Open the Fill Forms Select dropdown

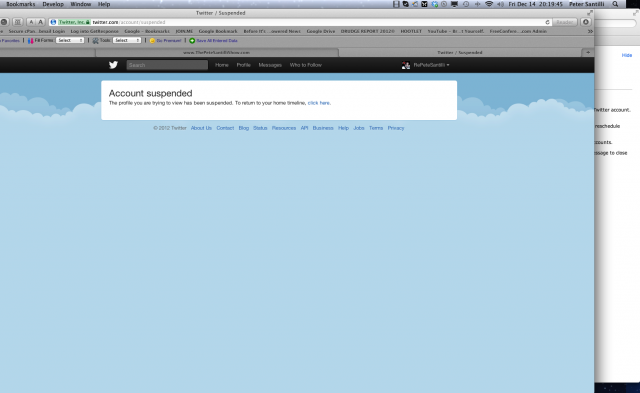tap(70, 40)
